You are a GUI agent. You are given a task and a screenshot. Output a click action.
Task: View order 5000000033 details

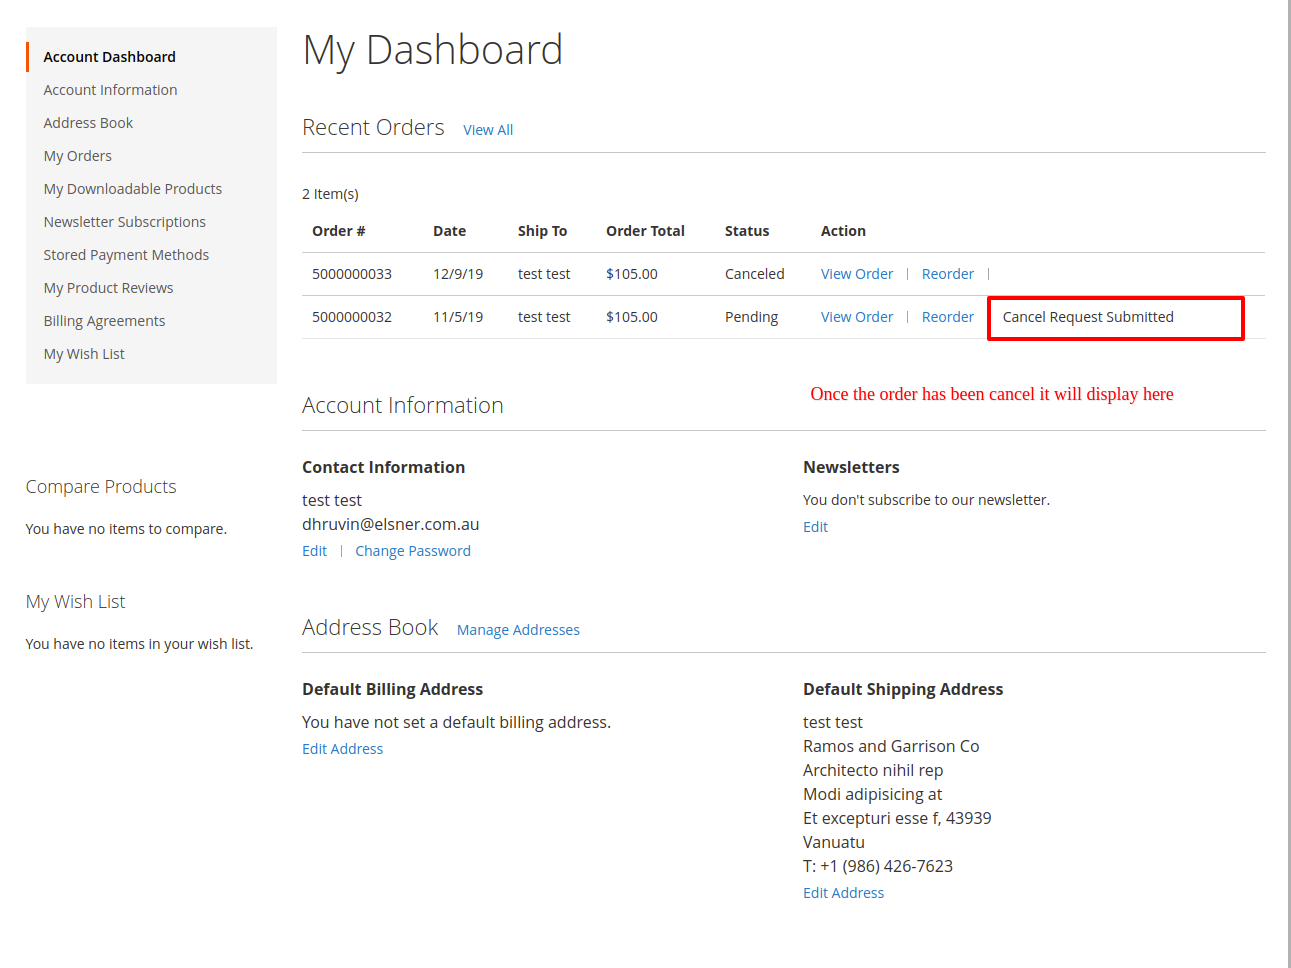tap(857, 274)
